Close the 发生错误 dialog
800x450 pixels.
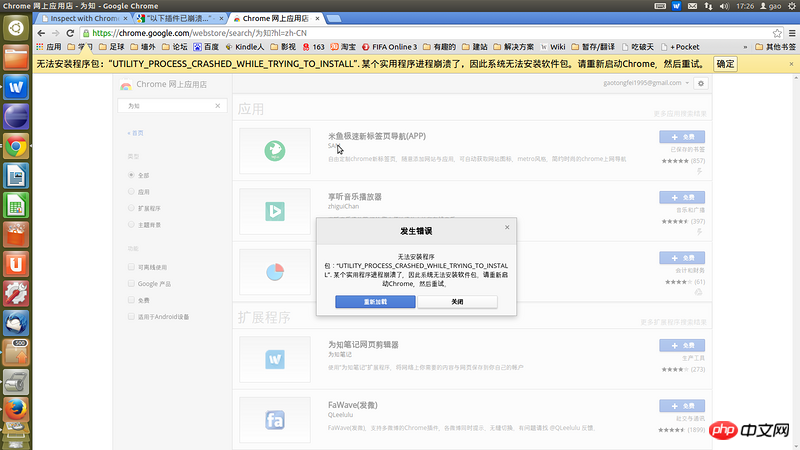[x=507, y=227]
